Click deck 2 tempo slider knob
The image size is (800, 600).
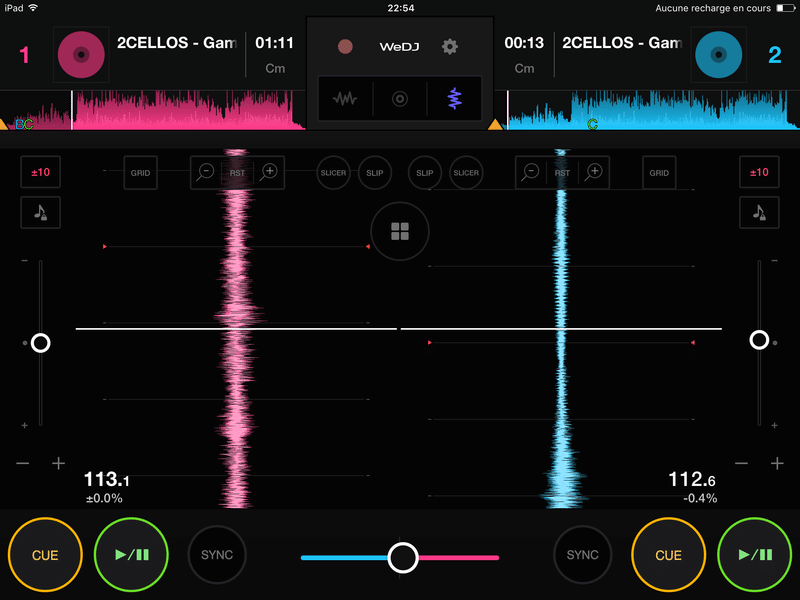click(759, 340)
